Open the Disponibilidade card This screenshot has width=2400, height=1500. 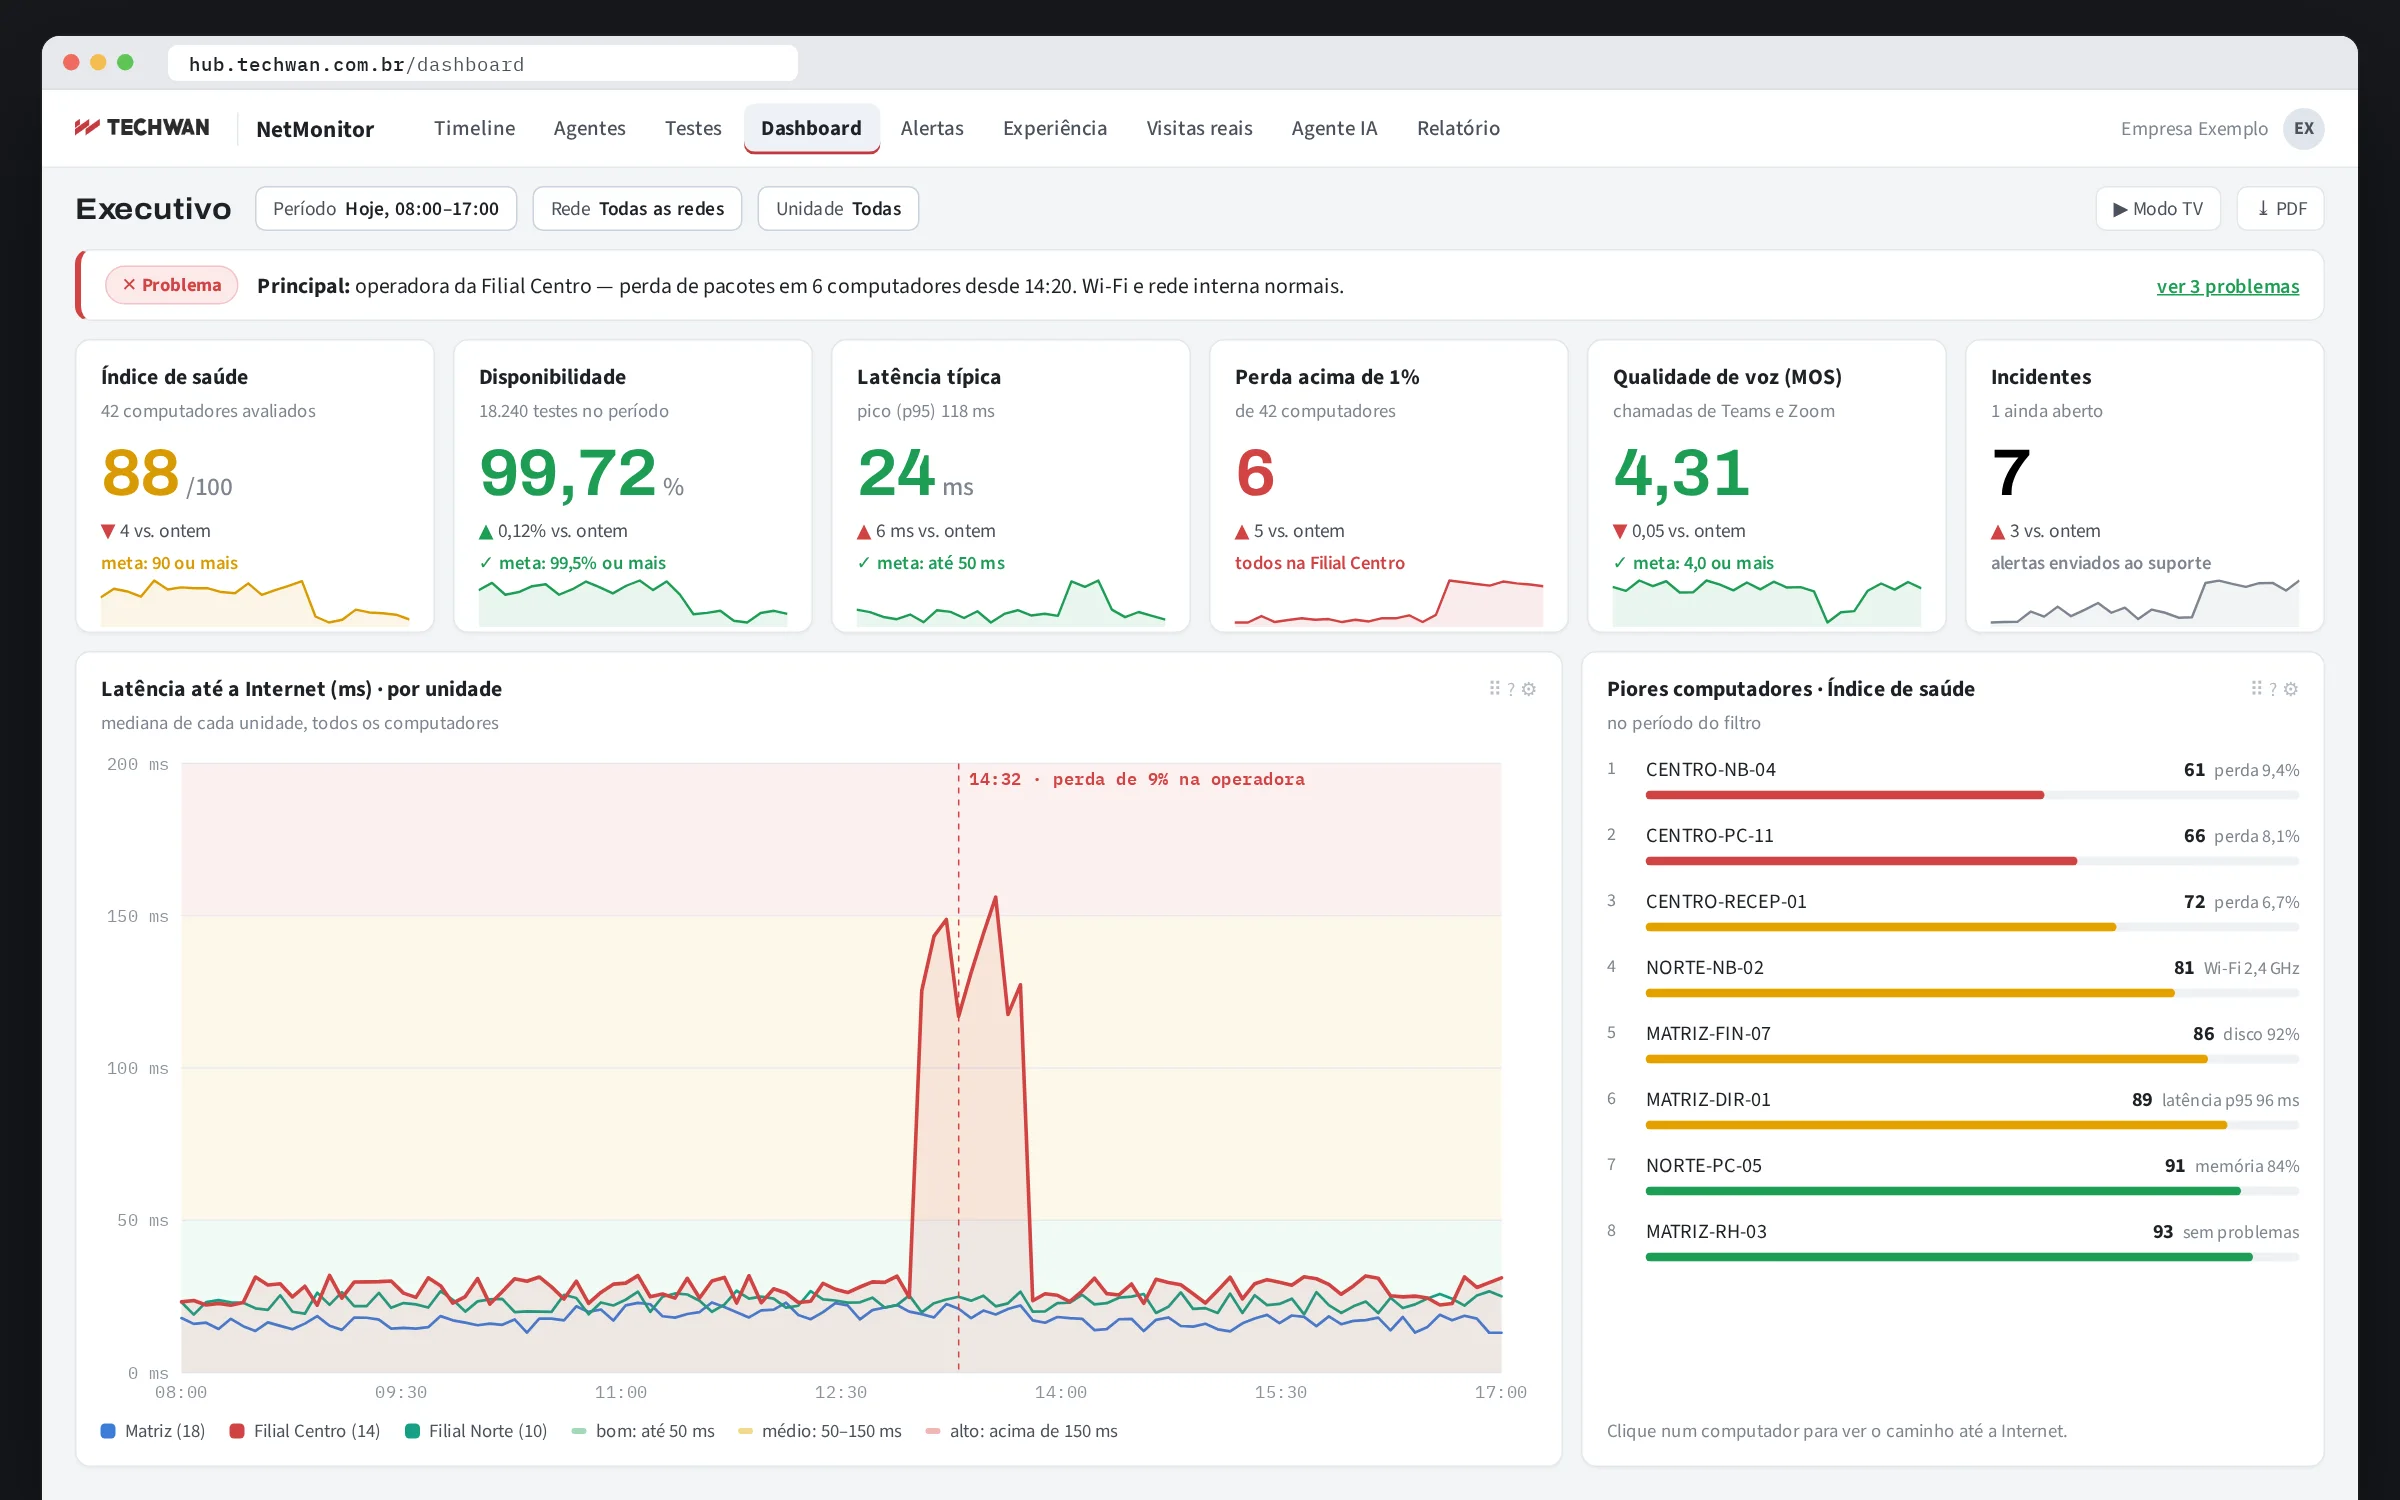pos(633,486)
